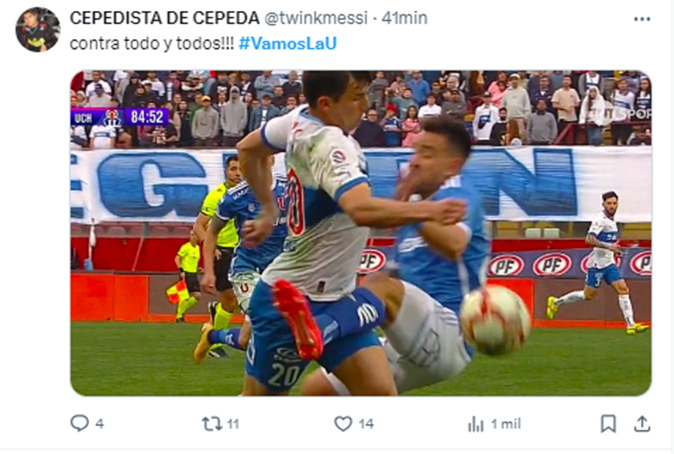Click the reply count 4
Viewport: 674px width, 454px height.
click(99, 424)
